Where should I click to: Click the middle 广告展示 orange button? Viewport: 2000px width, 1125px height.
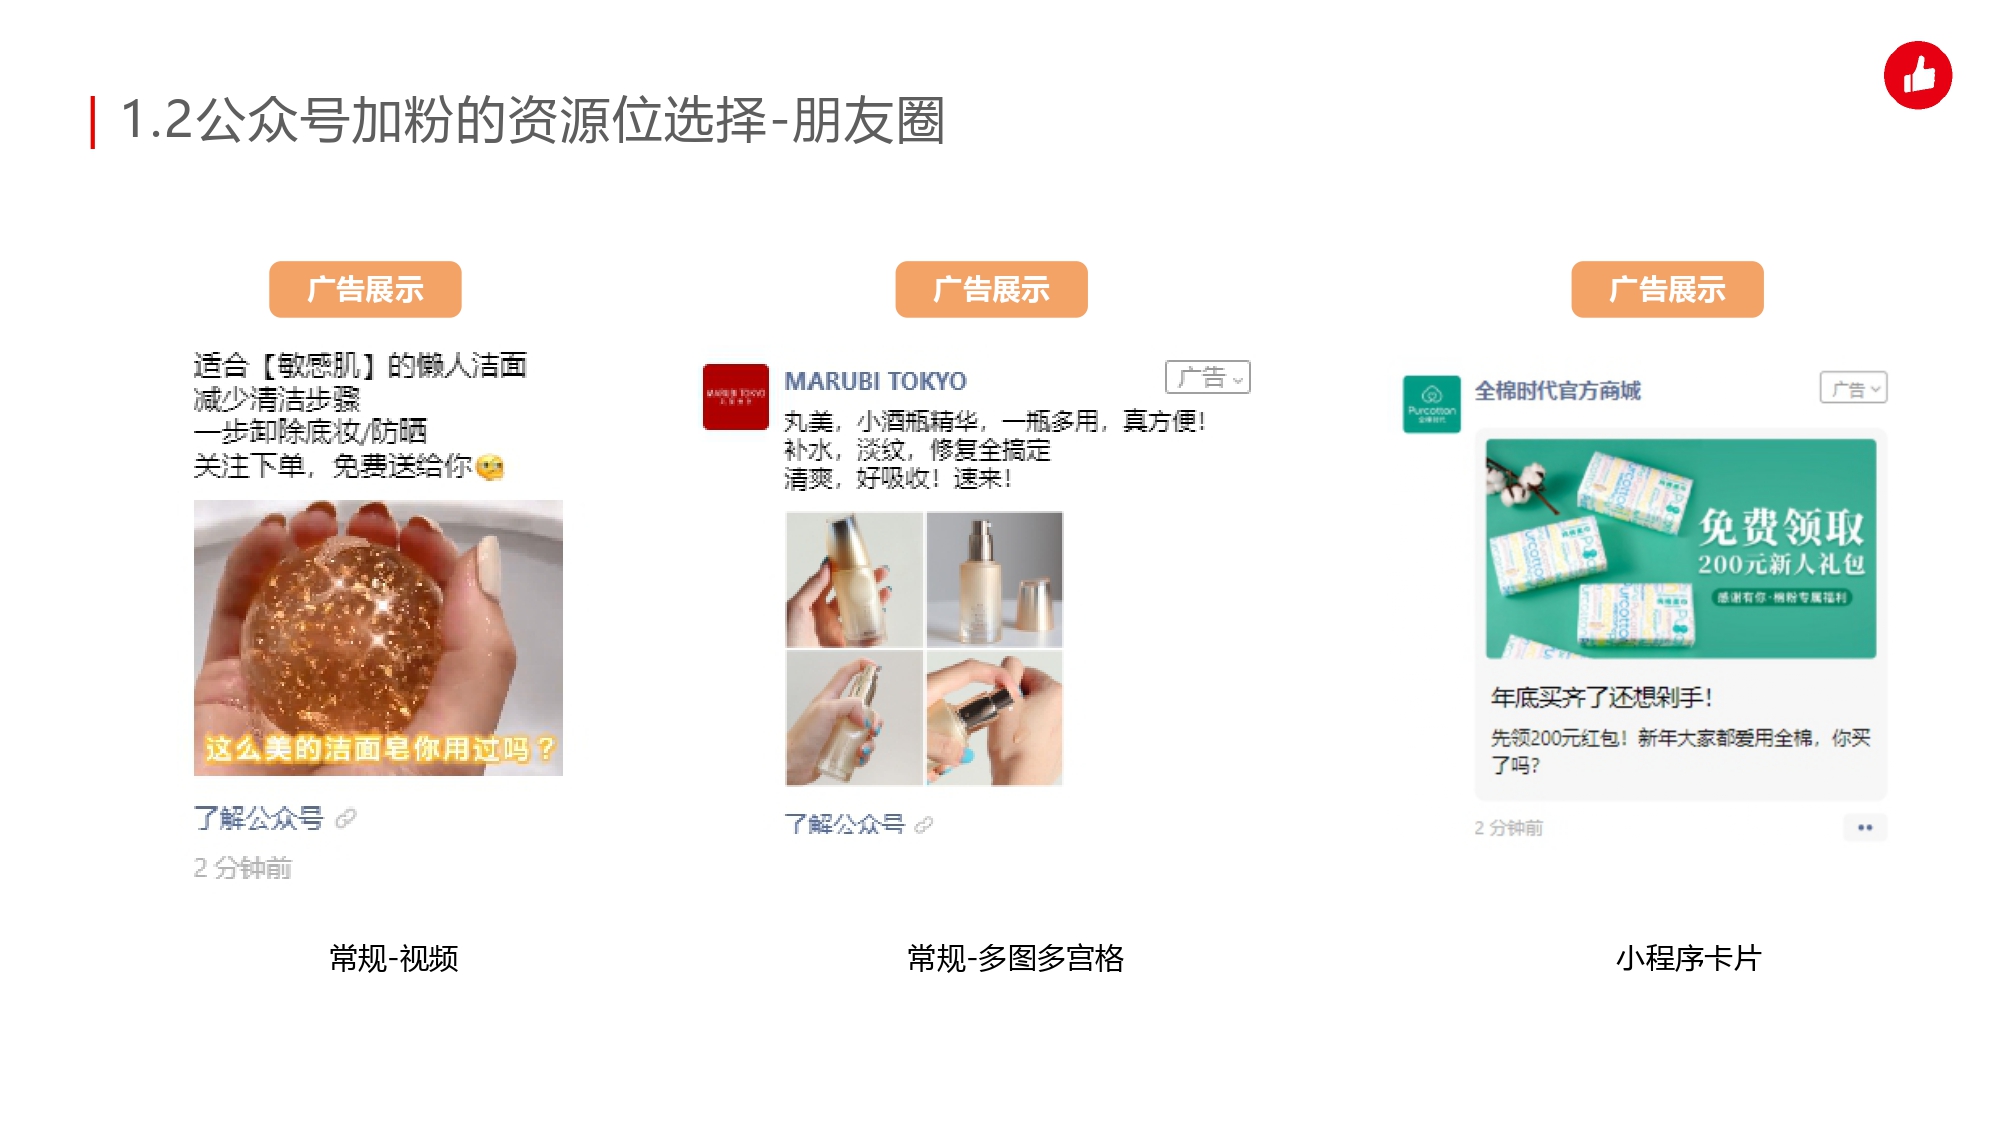coord(991,289)
